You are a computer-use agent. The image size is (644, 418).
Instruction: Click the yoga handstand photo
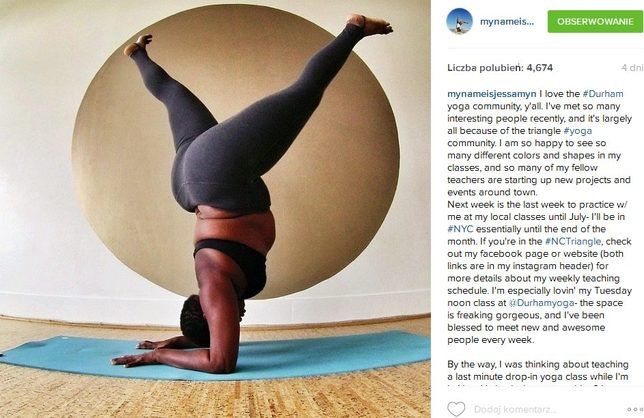click(x=215, y=209)
